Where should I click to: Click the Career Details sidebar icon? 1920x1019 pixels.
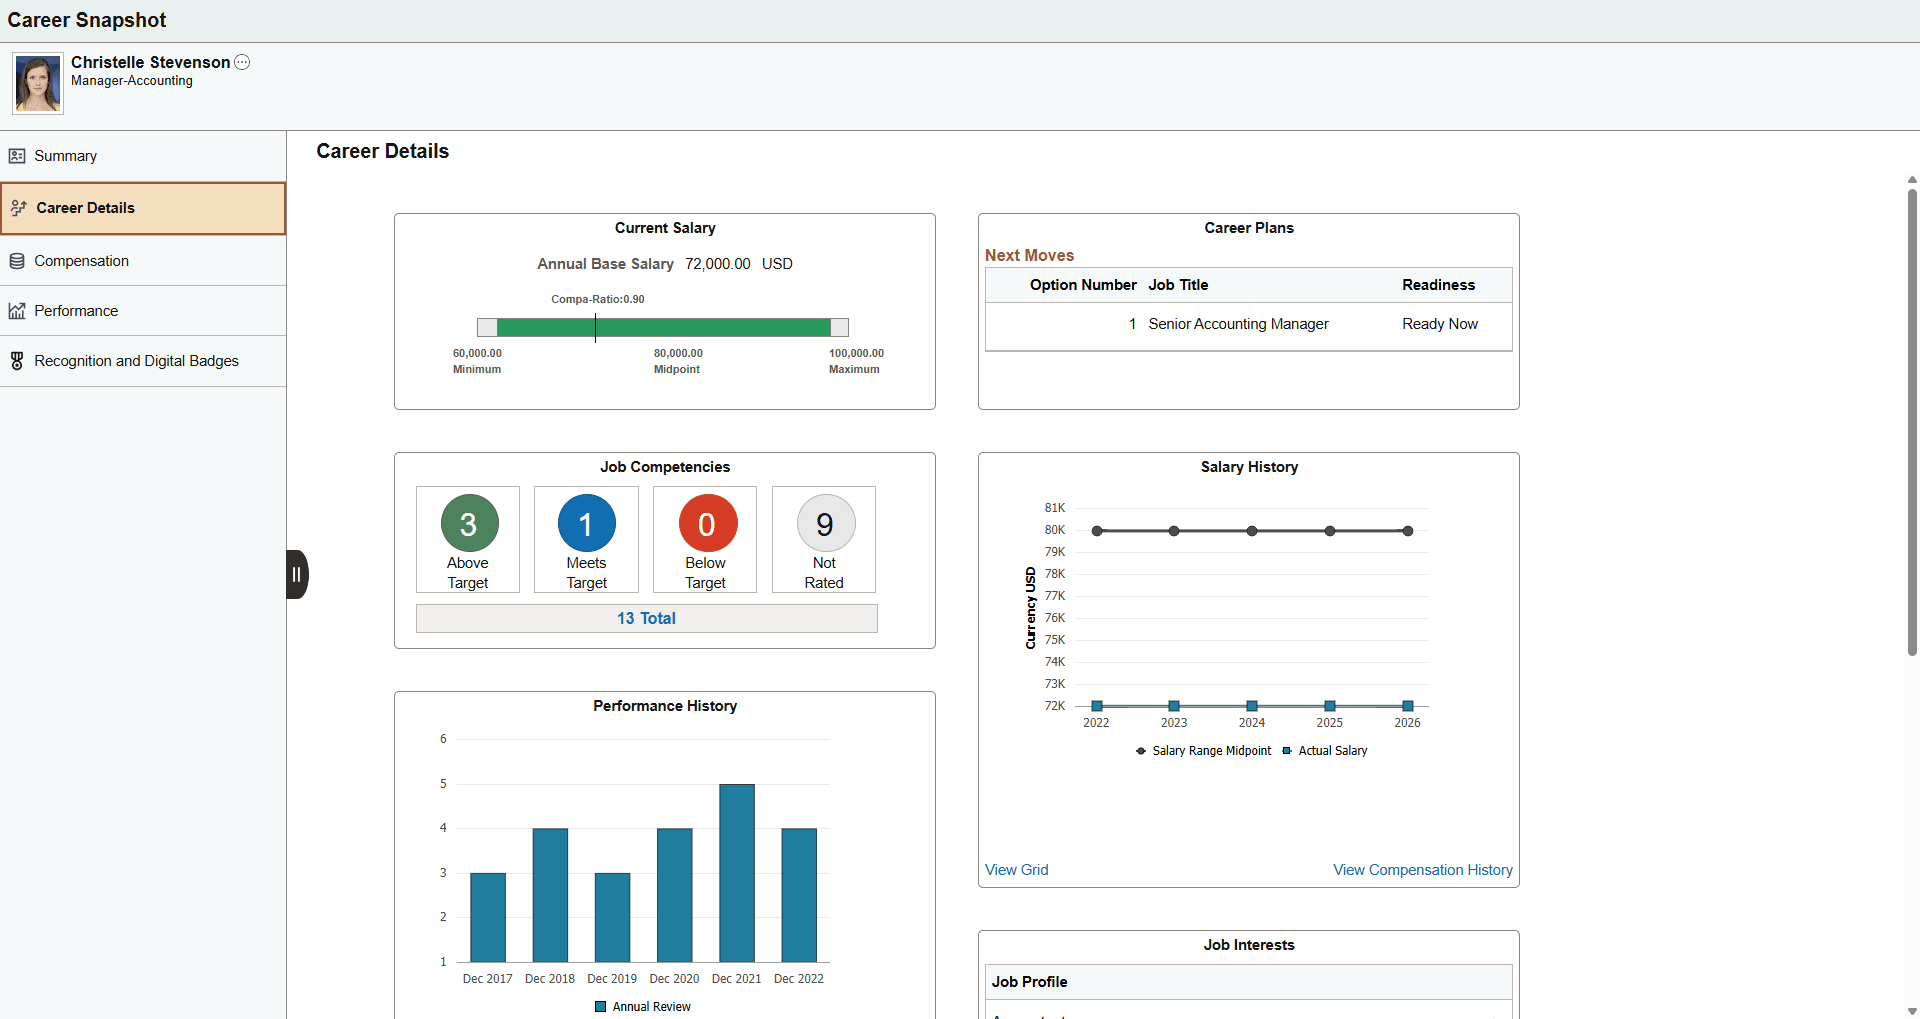[x=18, y=208]
